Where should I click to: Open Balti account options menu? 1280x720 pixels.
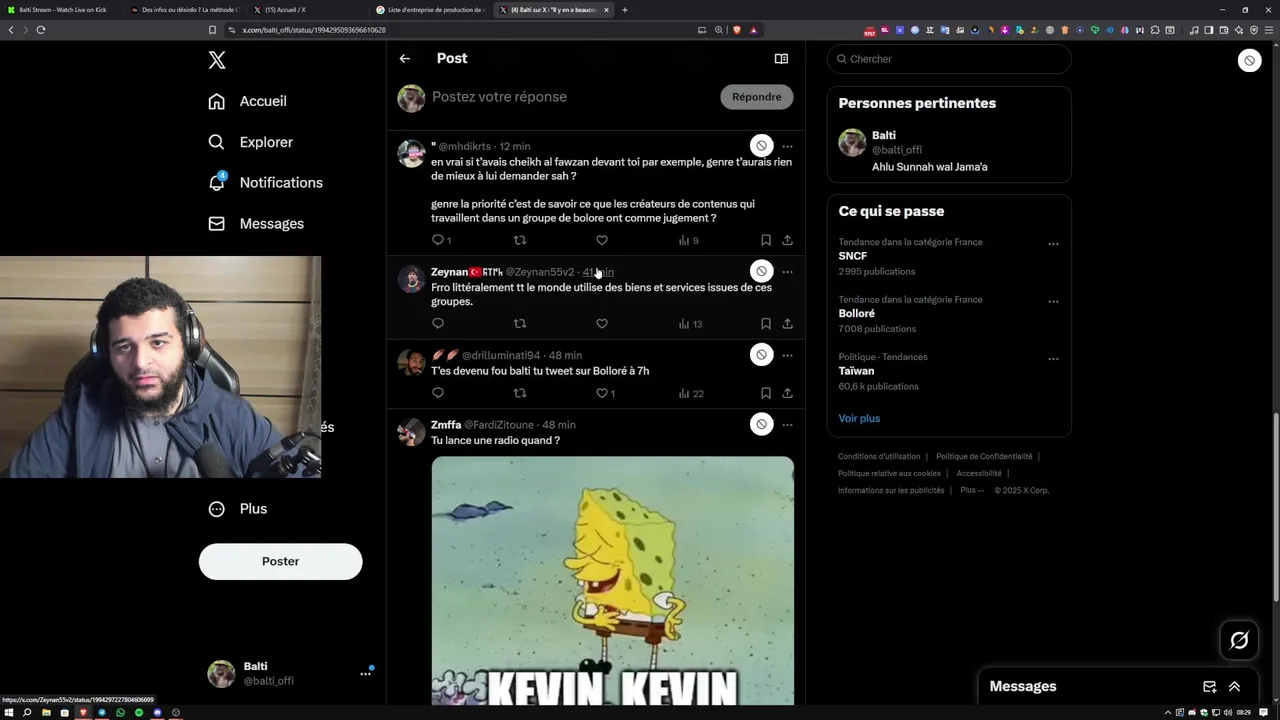[x=366, y=674]
